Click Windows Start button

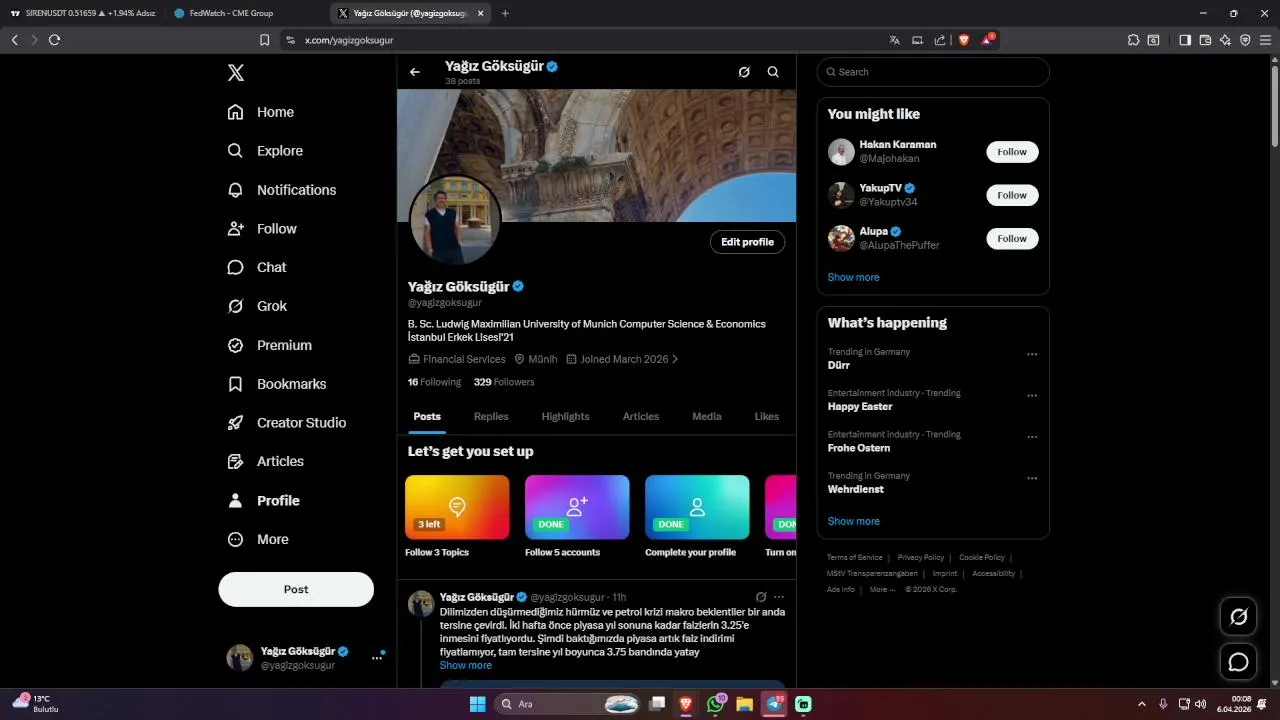pos(477,704)
